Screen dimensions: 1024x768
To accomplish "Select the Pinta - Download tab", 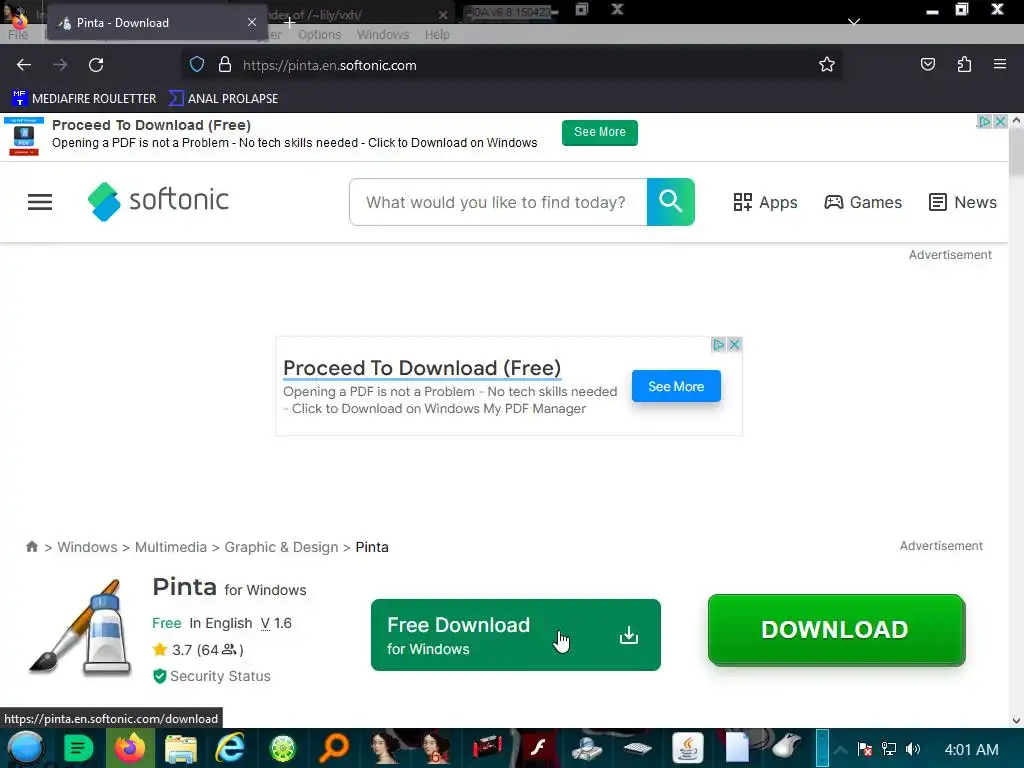I will [157, 22].
